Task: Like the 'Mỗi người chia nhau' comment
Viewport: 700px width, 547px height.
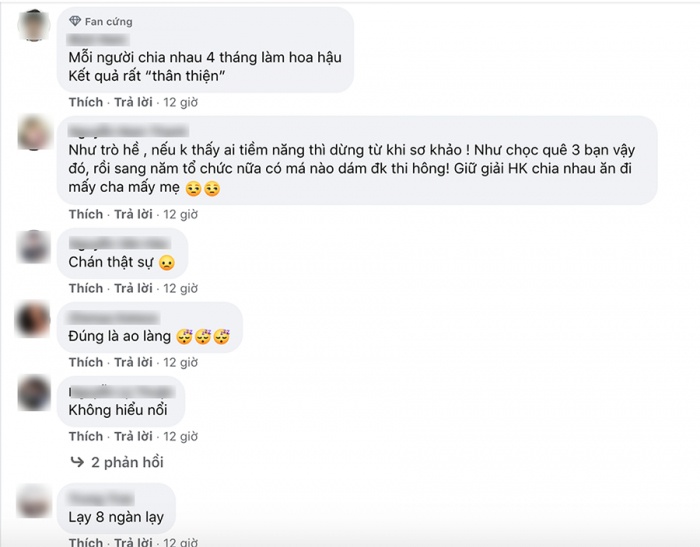Action: pyautogui.click(x=86, y=102)
